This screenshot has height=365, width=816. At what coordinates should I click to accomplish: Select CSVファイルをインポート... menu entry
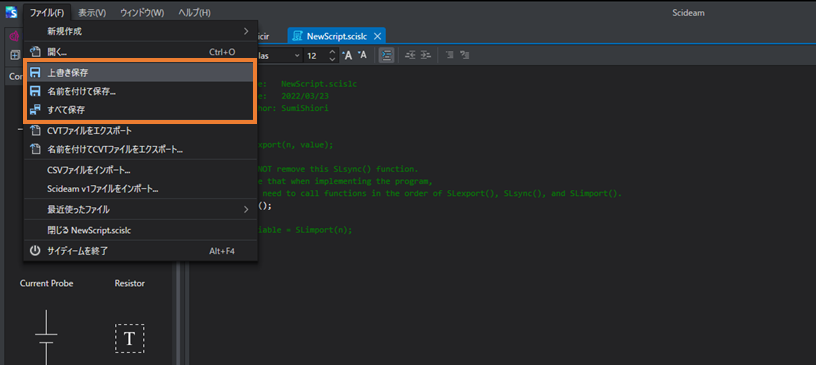click(141, 170)
